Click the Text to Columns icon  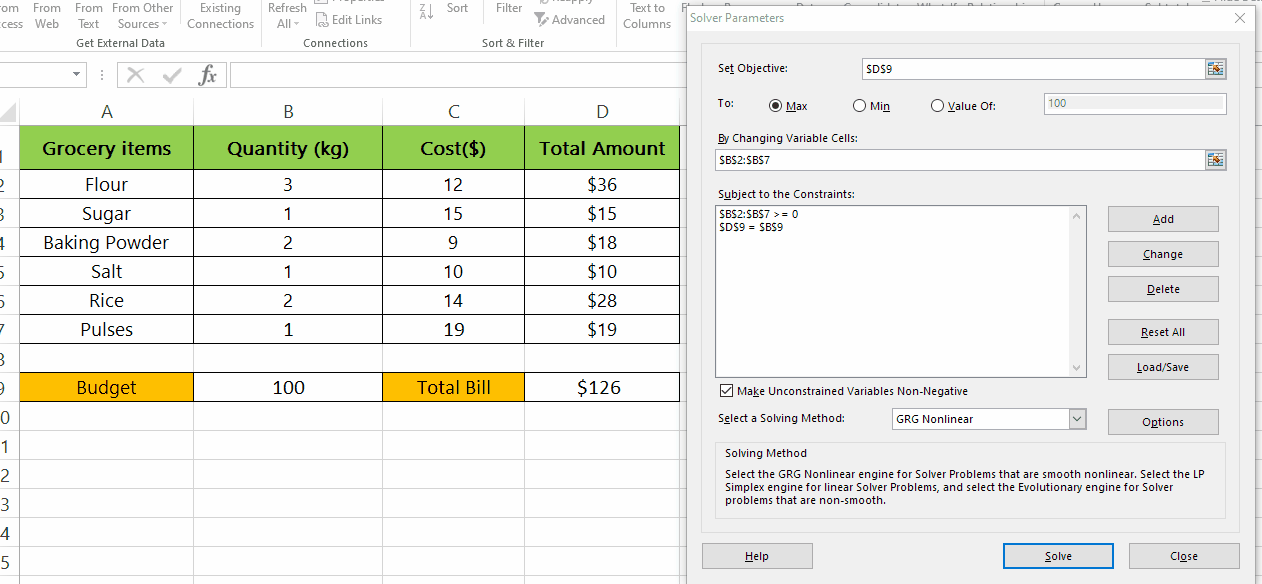(x=647, y=15)
